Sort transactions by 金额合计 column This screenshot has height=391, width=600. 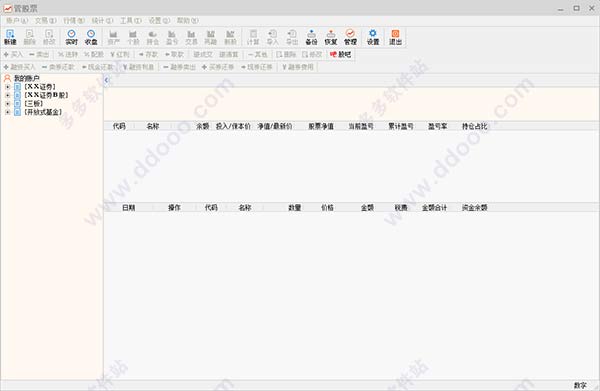(434, 208)
